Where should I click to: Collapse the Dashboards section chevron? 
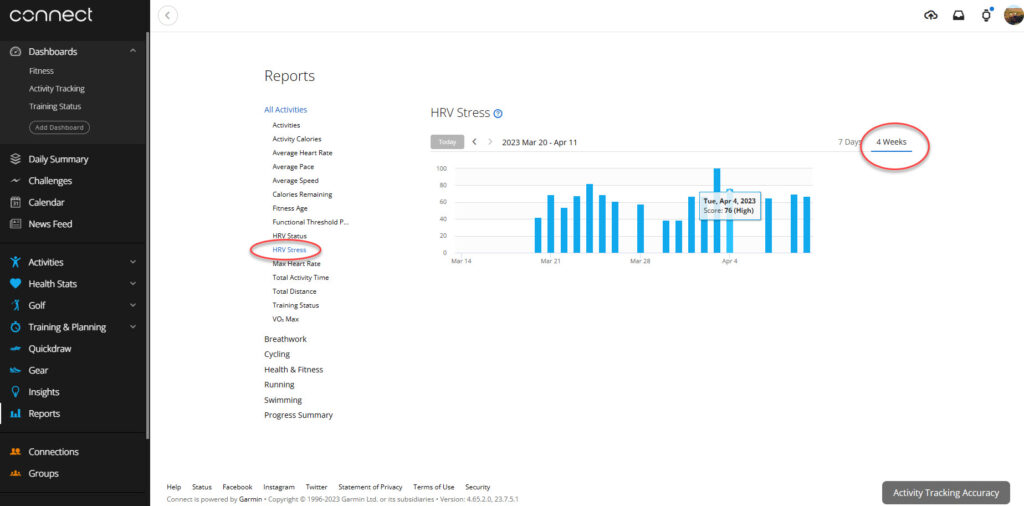click(x=133, y=51)
